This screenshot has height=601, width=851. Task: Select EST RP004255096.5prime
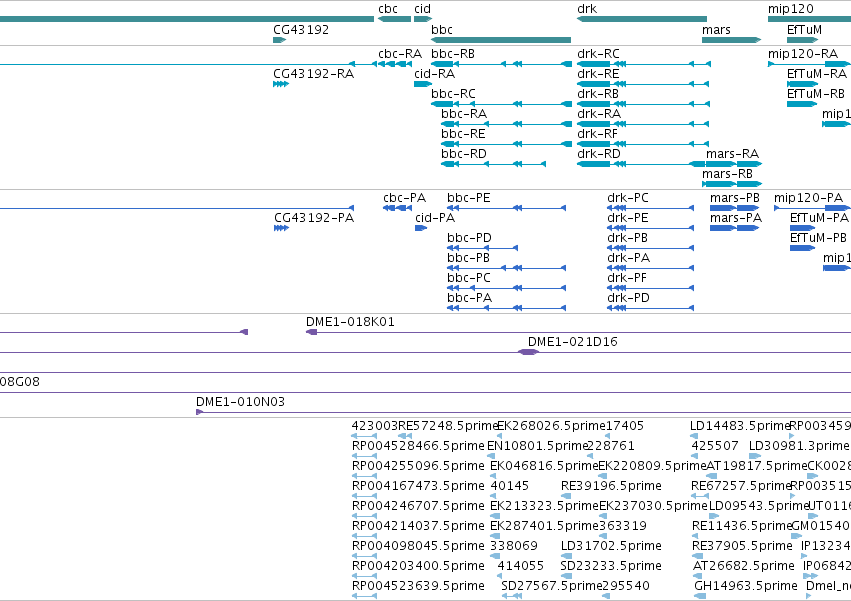(x=364, y=476)
